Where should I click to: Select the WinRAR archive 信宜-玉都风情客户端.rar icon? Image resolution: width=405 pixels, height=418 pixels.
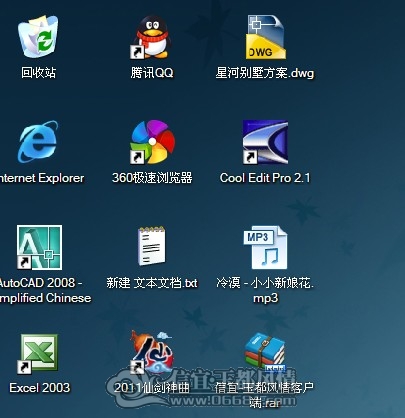tap(265, 353)
